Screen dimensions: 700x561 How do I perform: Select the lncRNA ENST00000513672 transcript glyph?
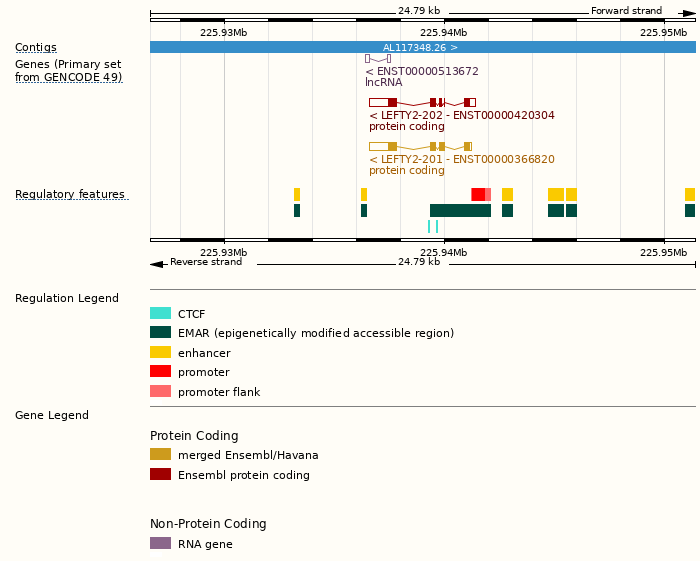[377, 59]
